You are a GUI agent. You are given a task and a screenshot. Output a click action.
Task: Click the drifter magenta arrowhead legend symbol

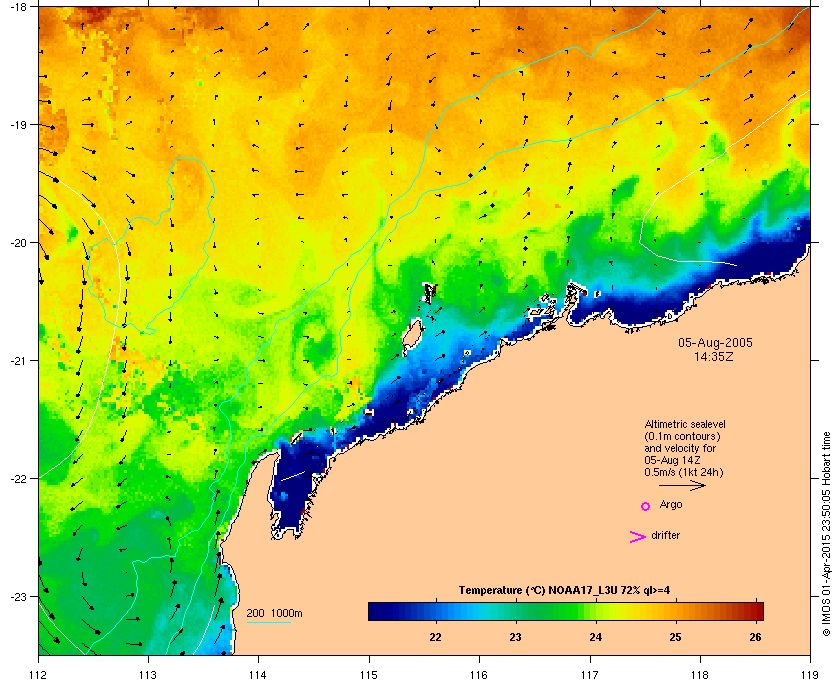tap(637, 537)
